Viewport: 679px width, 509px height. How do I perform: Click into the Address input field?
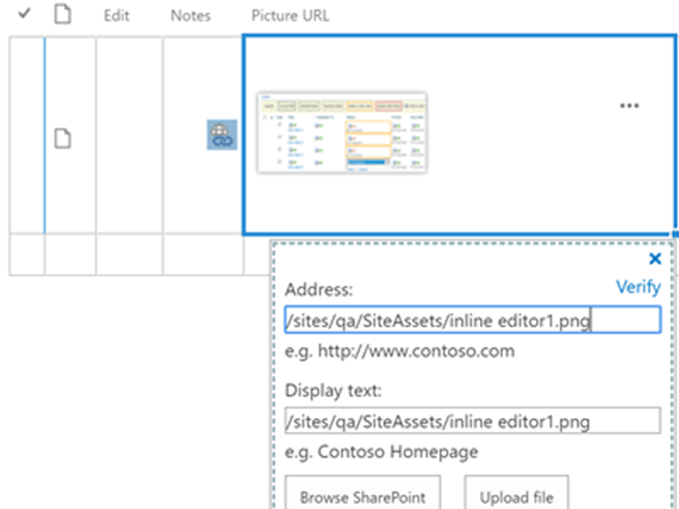coord(473,320)
